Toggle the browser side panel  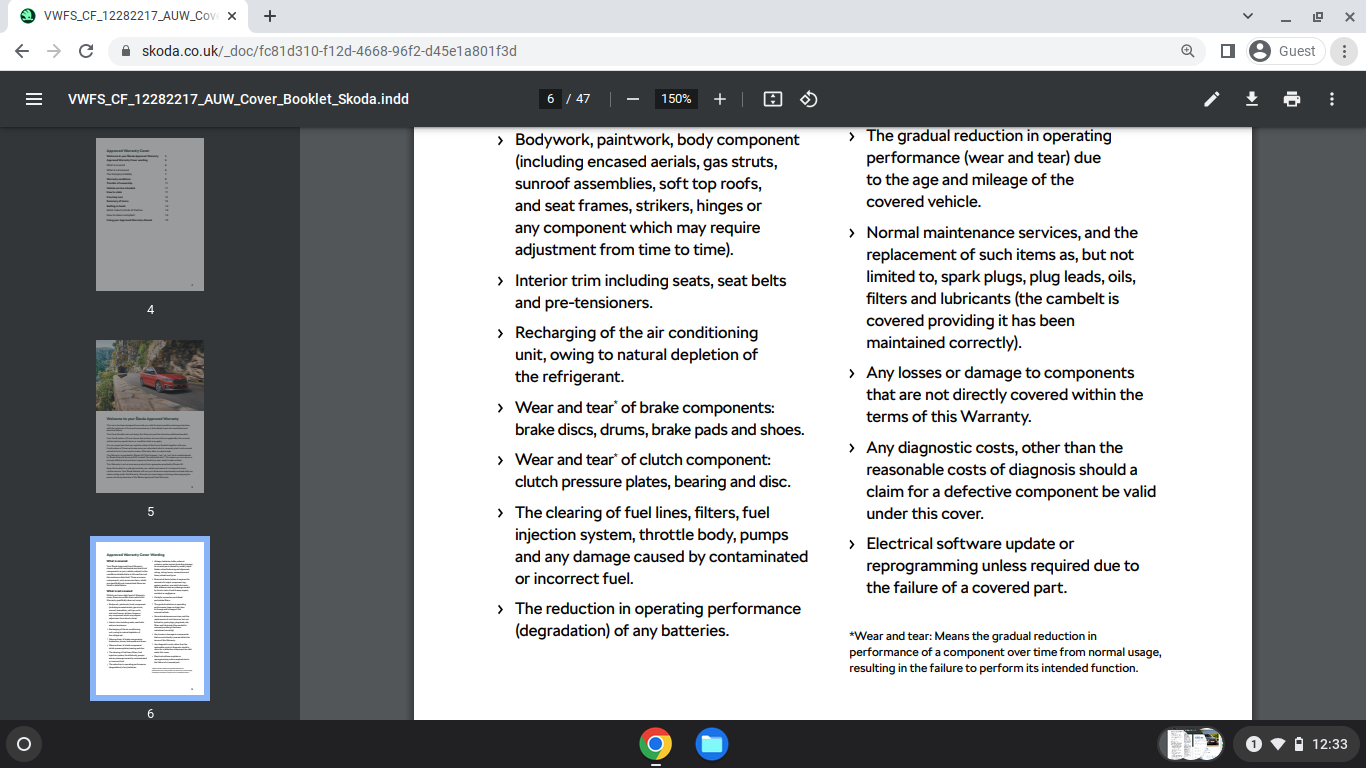click(1228, 51)
